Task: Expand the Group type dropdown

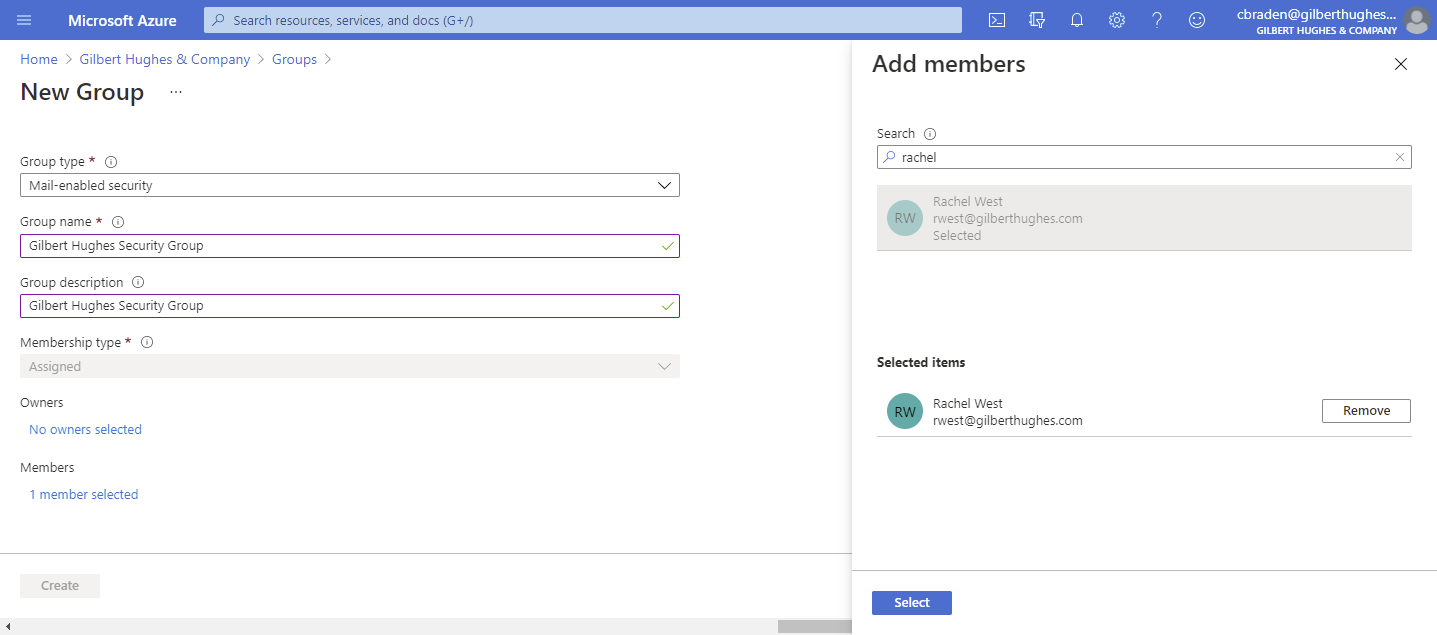Action: pos(350,185)
